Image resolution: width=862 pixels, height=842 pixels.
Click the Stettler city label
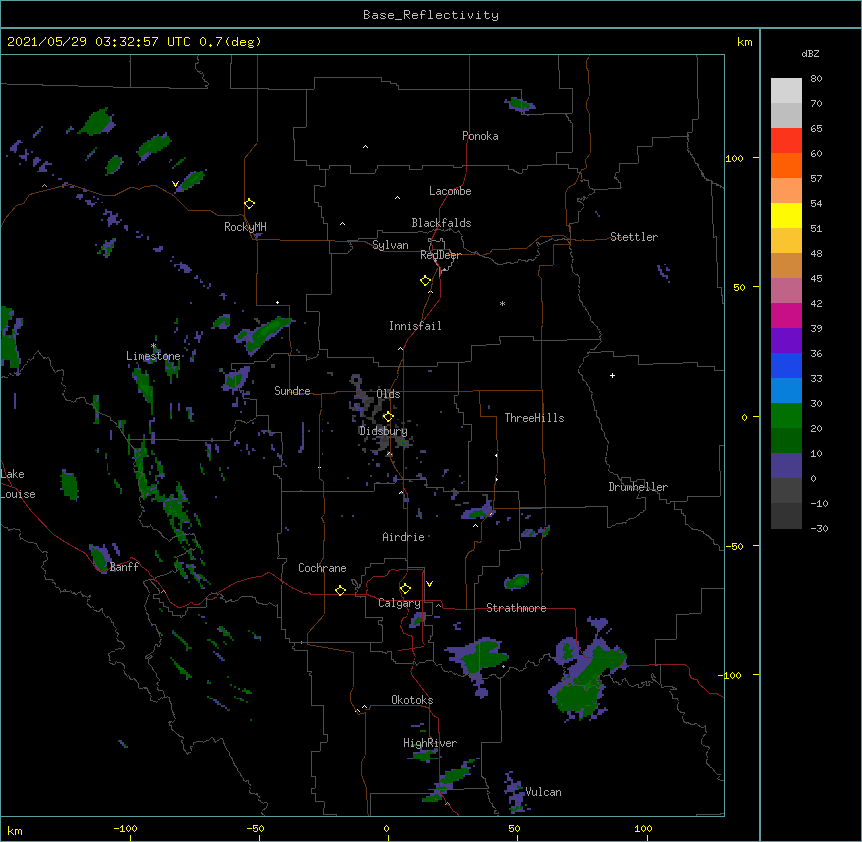click(634, 237)
